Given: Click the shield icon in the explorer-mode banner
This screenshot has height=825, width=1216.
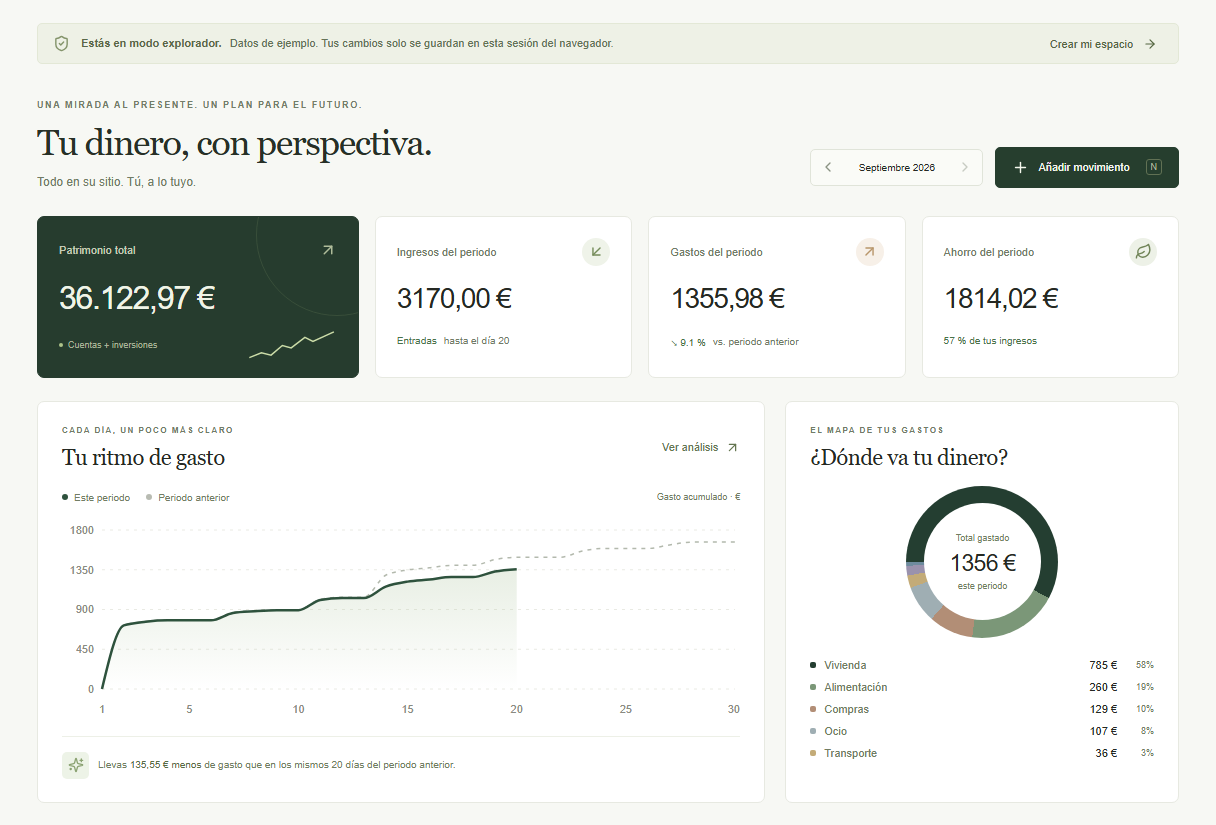Looking at the screenshot, I should (61, 44).
